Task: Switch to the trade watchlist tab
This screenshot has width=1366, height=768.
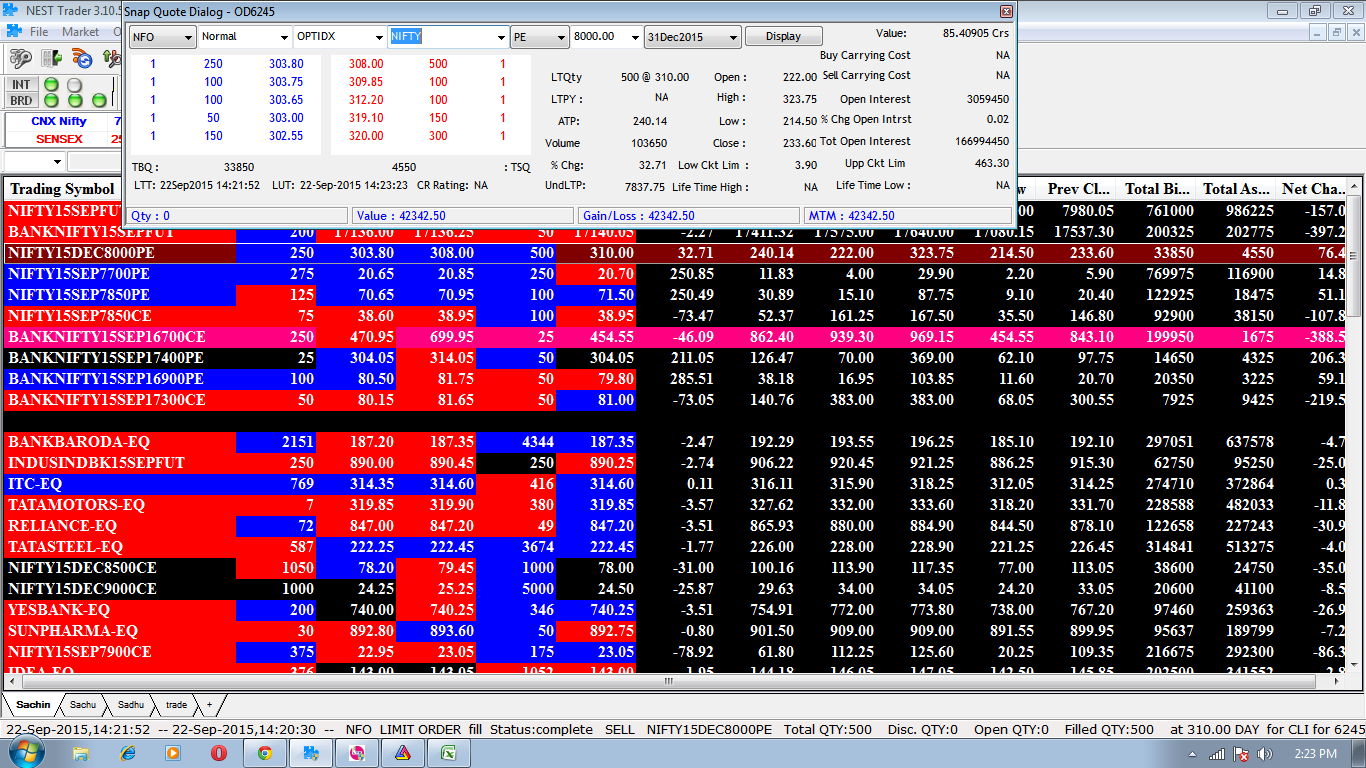Action: pyautogui.click(x=176, y=705)
